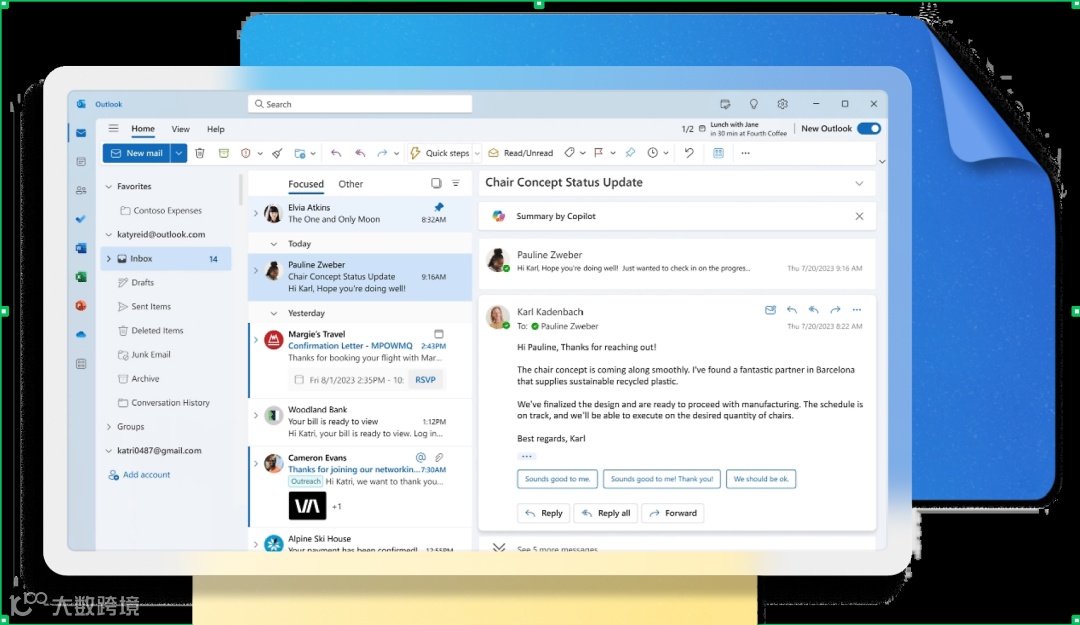Toggle Read/Unread for selected message

[x=521, y=153]
